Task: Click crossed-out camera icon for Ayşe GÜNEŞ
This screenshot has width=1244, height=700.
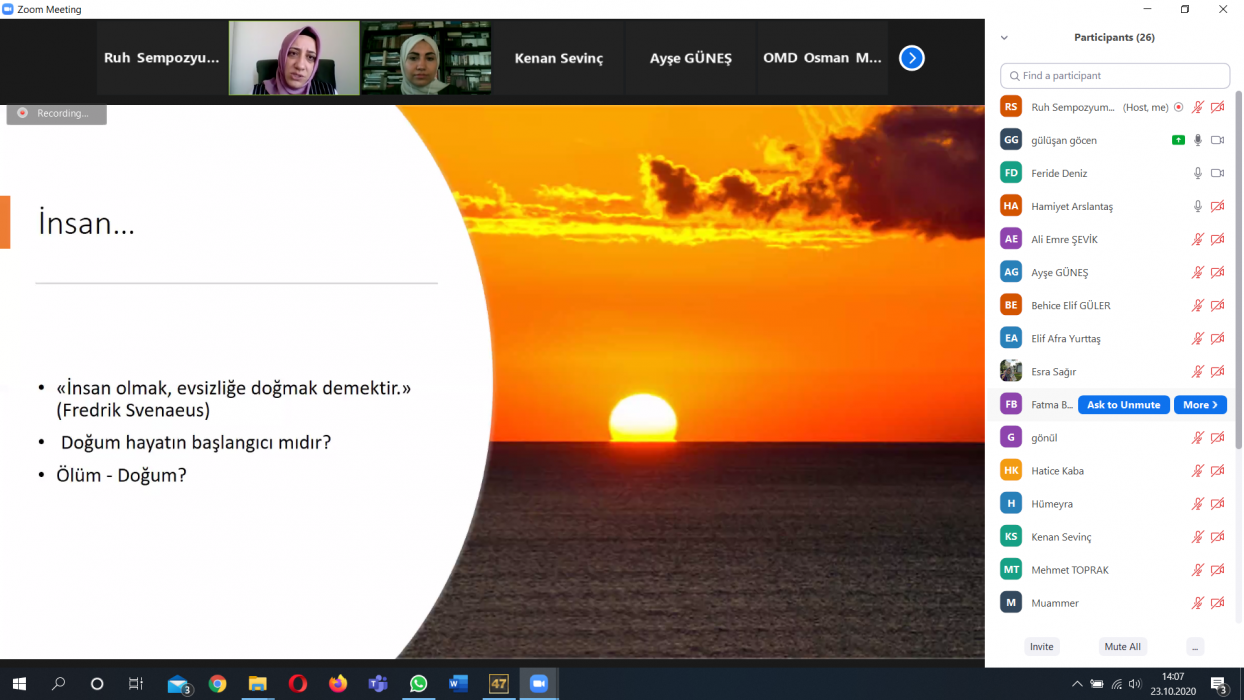Action: pos(1217,272)
